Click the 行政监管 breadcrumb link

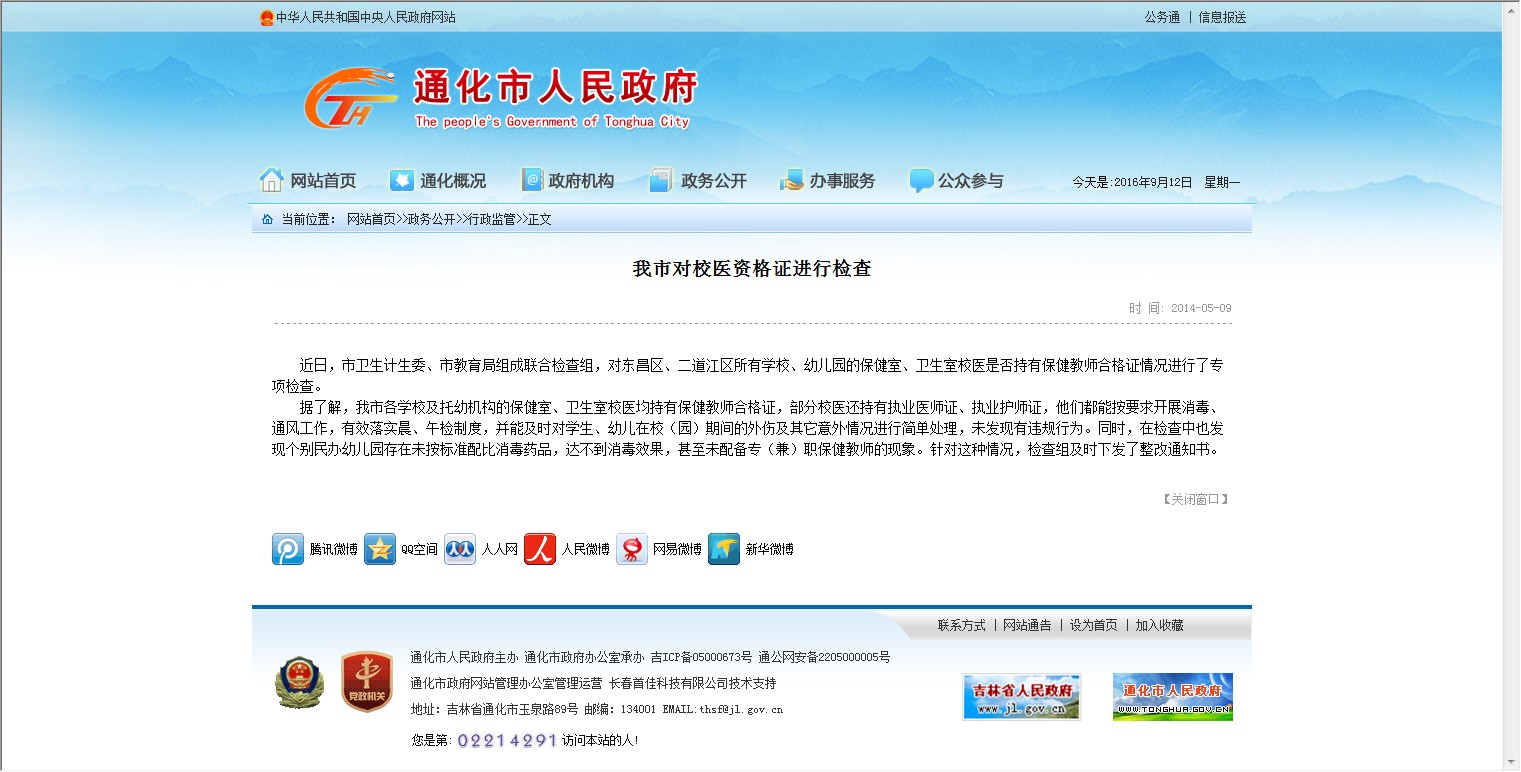pos(492,219)
